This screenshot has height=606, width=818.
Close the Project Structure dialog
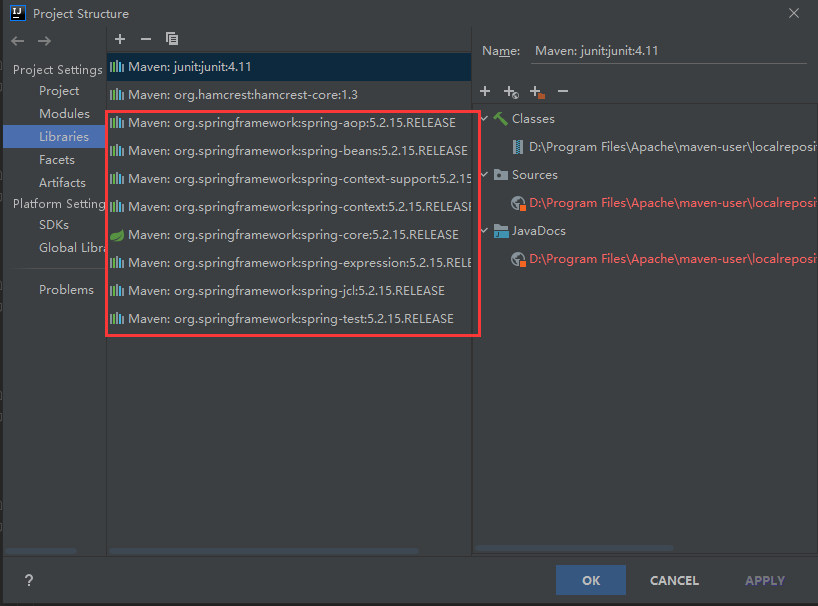pos(793,13)
